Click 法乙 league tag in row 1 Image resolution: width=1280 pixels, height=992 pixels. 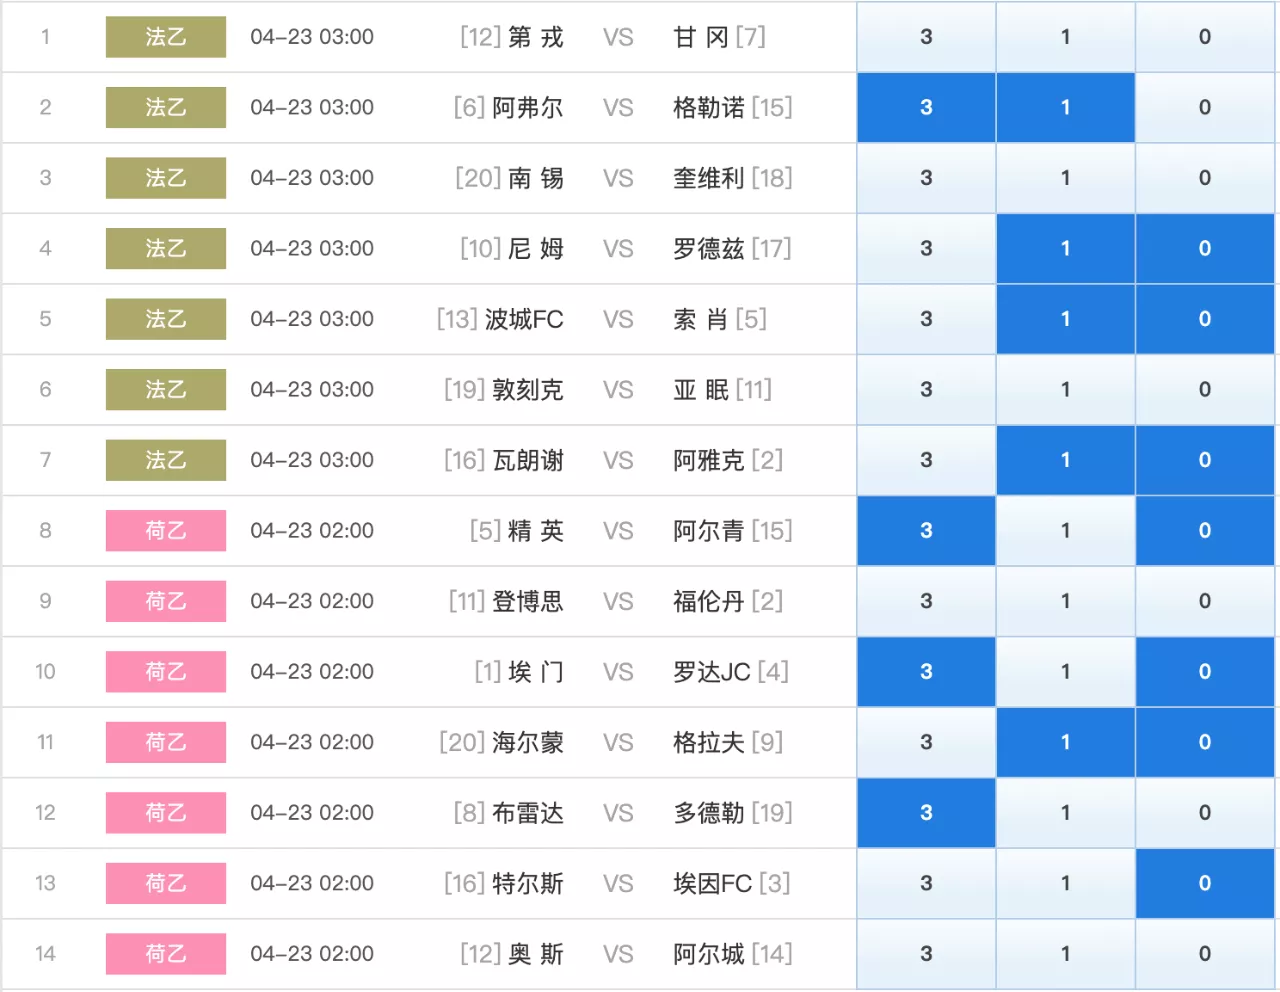[x=166, y=37]
